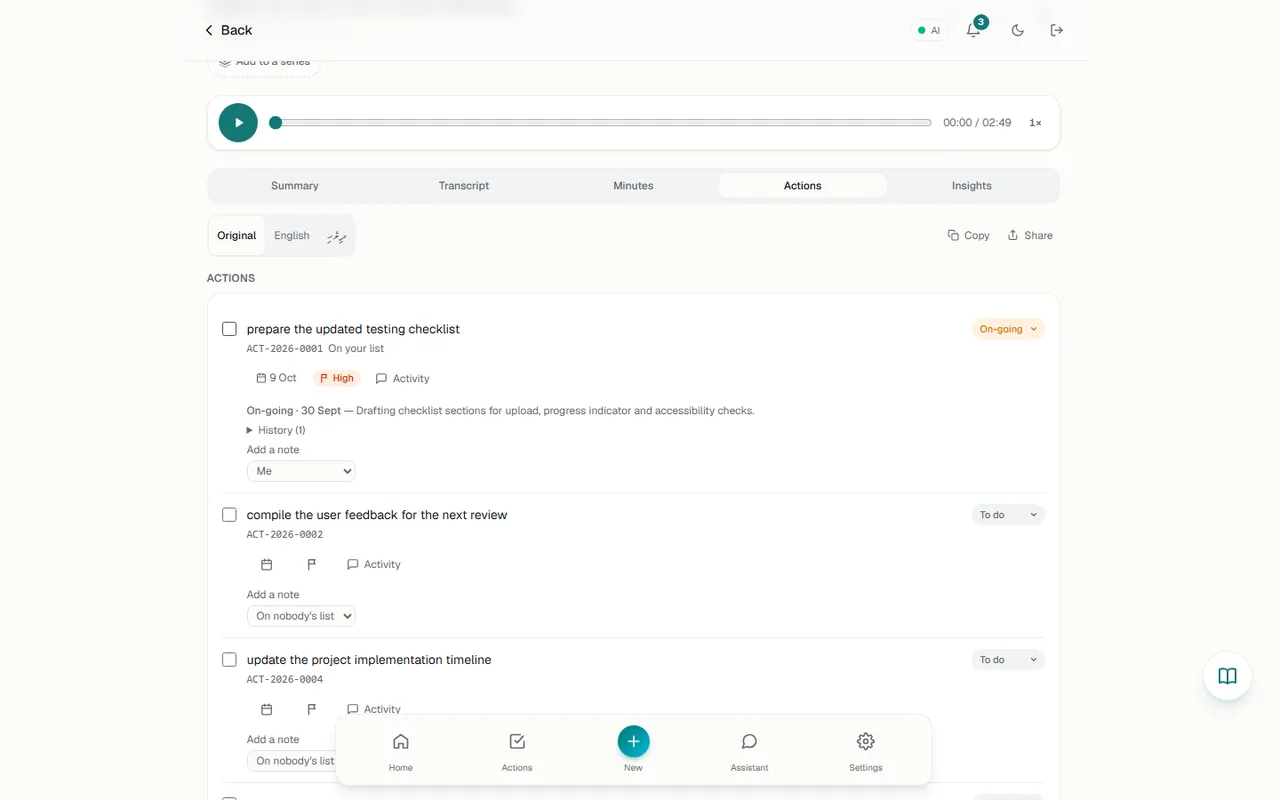Screen dimensions: 1280x800
Task: Open the Insights tab
Action: coord(972,186)
